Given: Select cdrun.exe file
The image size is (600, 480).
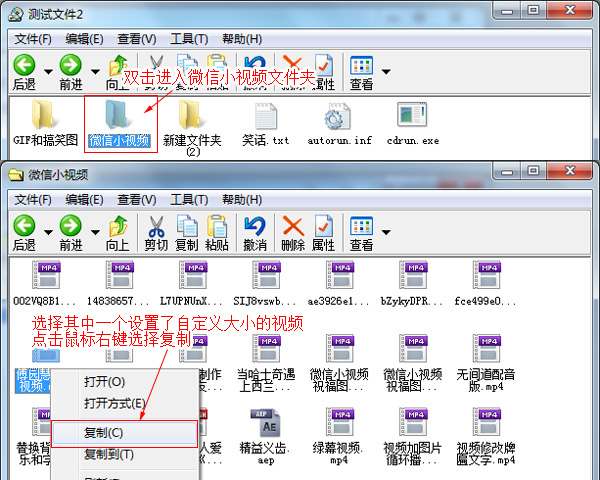Looking at the screenshot, I should [x=412, y=124].
